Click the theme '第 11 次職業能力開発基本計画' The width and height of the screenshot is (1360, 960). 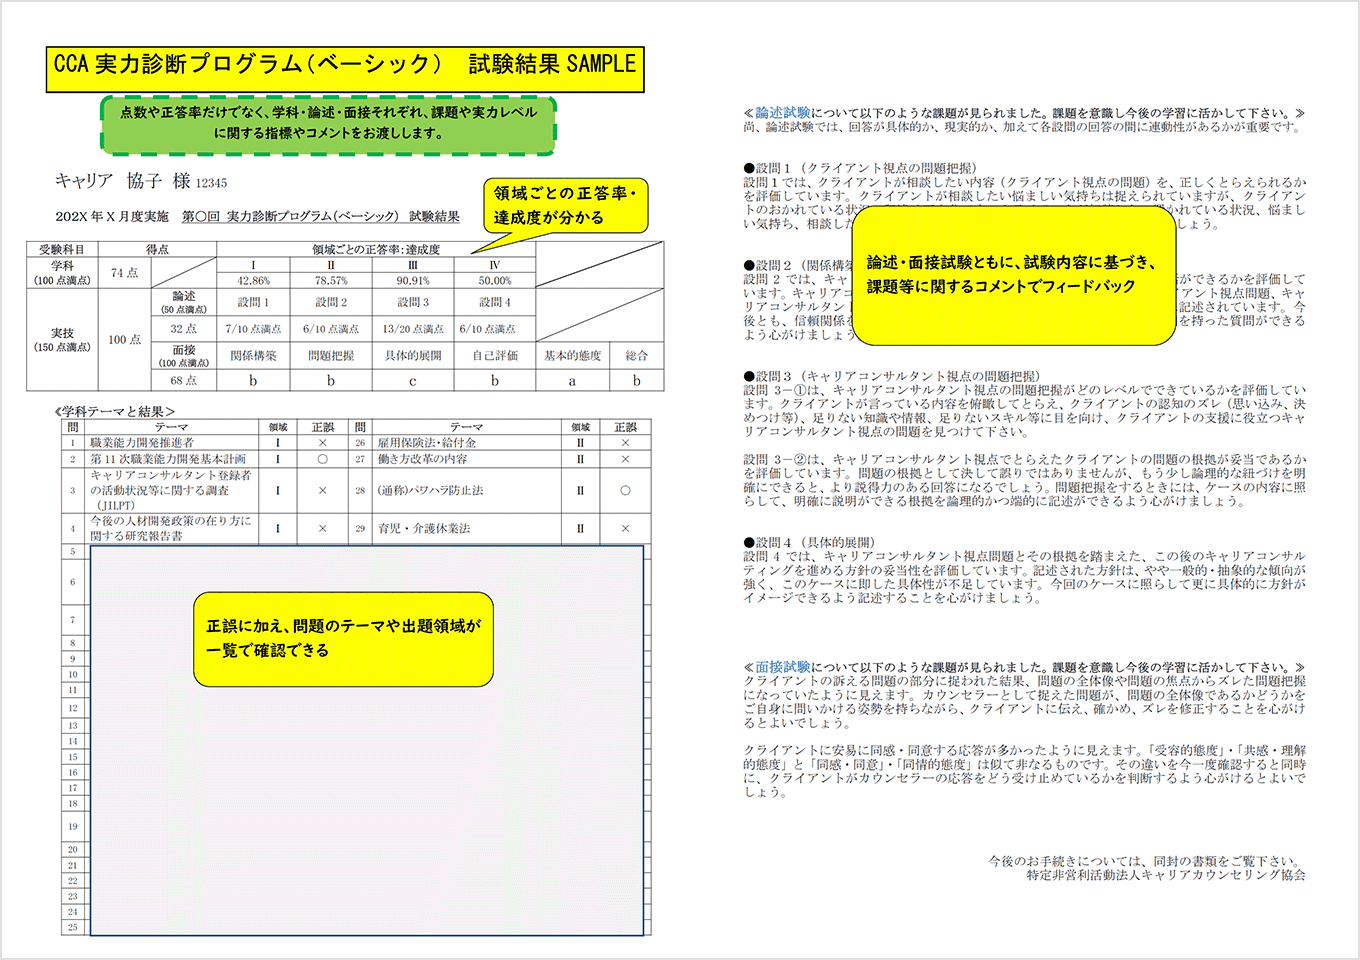[x=168, y=459]
